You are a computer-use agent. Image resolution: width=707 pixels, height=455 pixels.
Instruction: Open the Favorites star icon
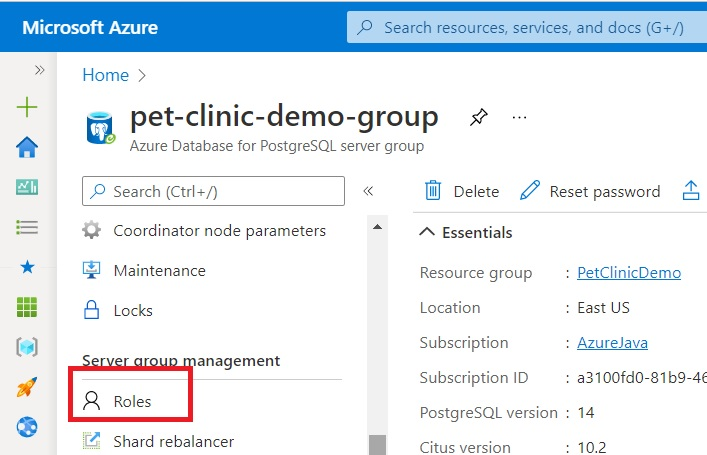tap(27, 267)
